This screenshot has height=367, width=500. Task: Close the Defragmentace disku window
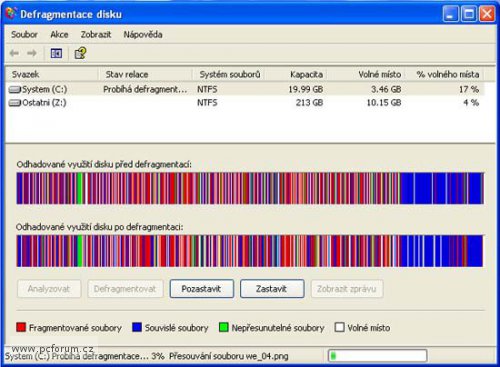(x=487, y=14)
